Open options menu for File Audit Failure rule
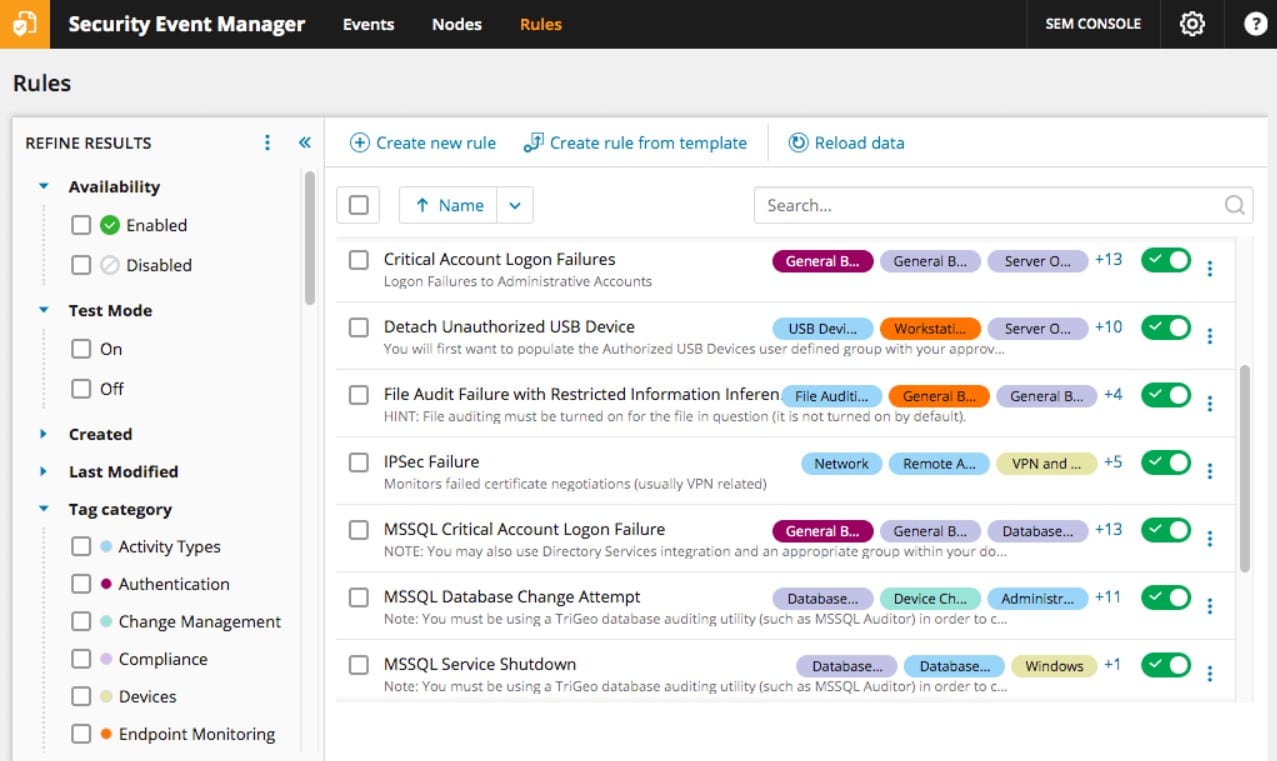1277x761 pixels. coord(1210,403)
